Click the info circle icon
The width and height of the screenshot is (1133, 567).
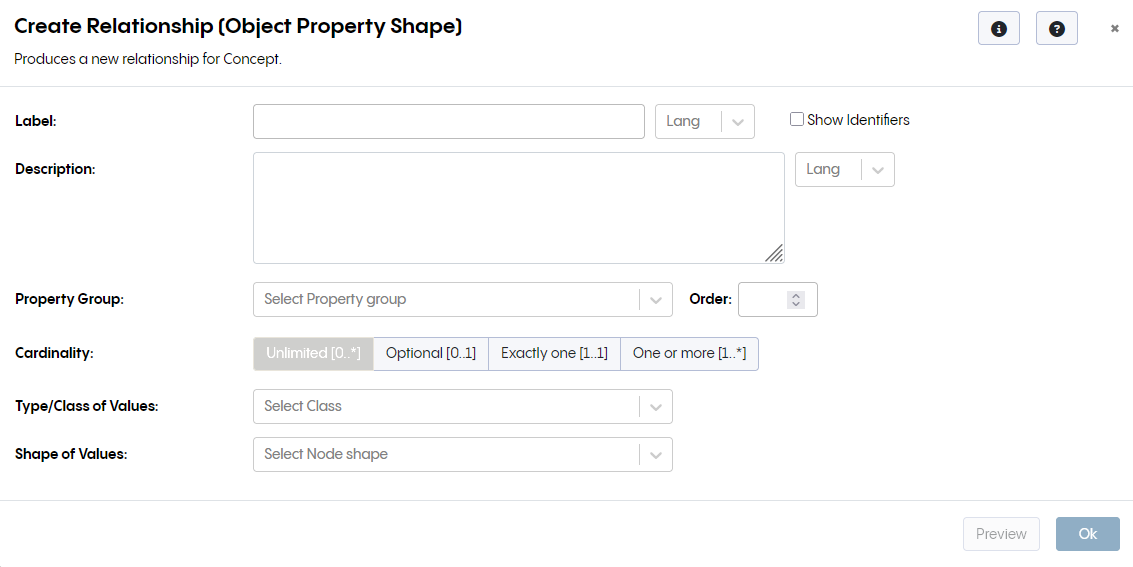[x=998, y=29]
